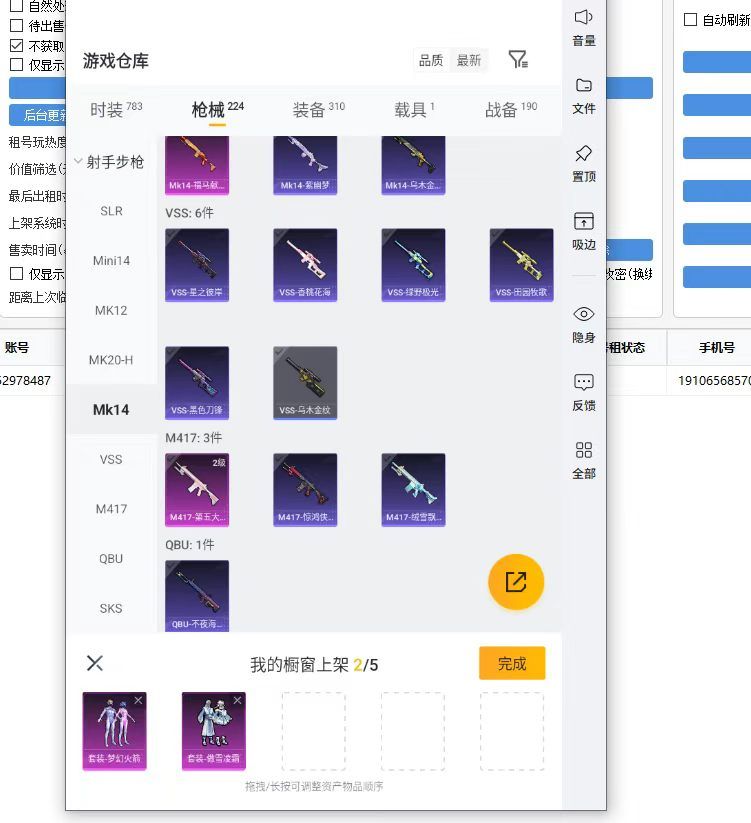Jump to M417 in sidebar
This screenshot has height=823, width=751.
coord(111,509)
